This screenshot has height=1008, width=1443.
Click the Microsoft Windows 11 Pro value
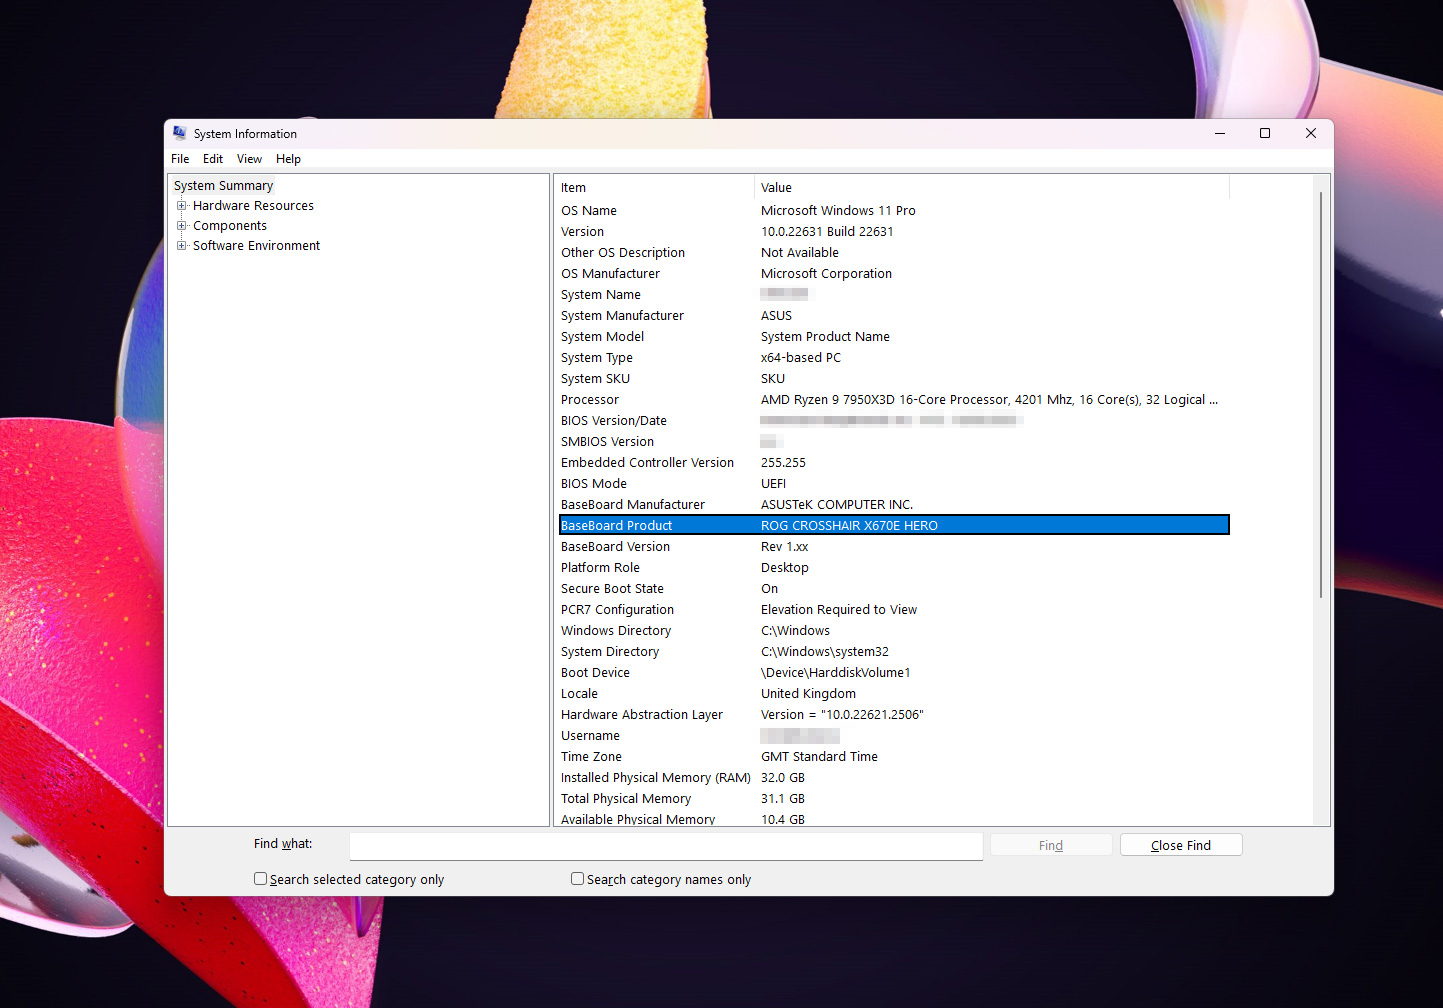(838, 211)
